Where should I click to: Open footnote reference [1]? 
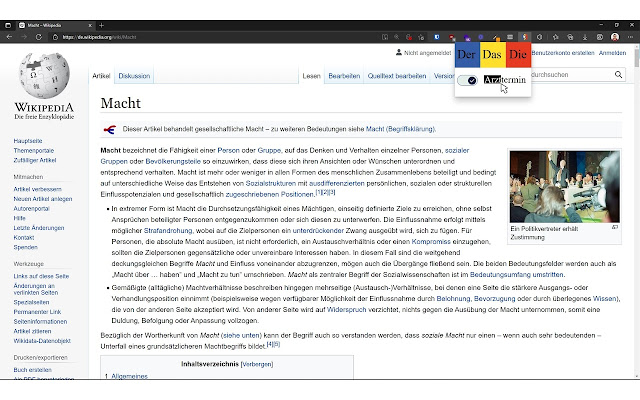319,192
